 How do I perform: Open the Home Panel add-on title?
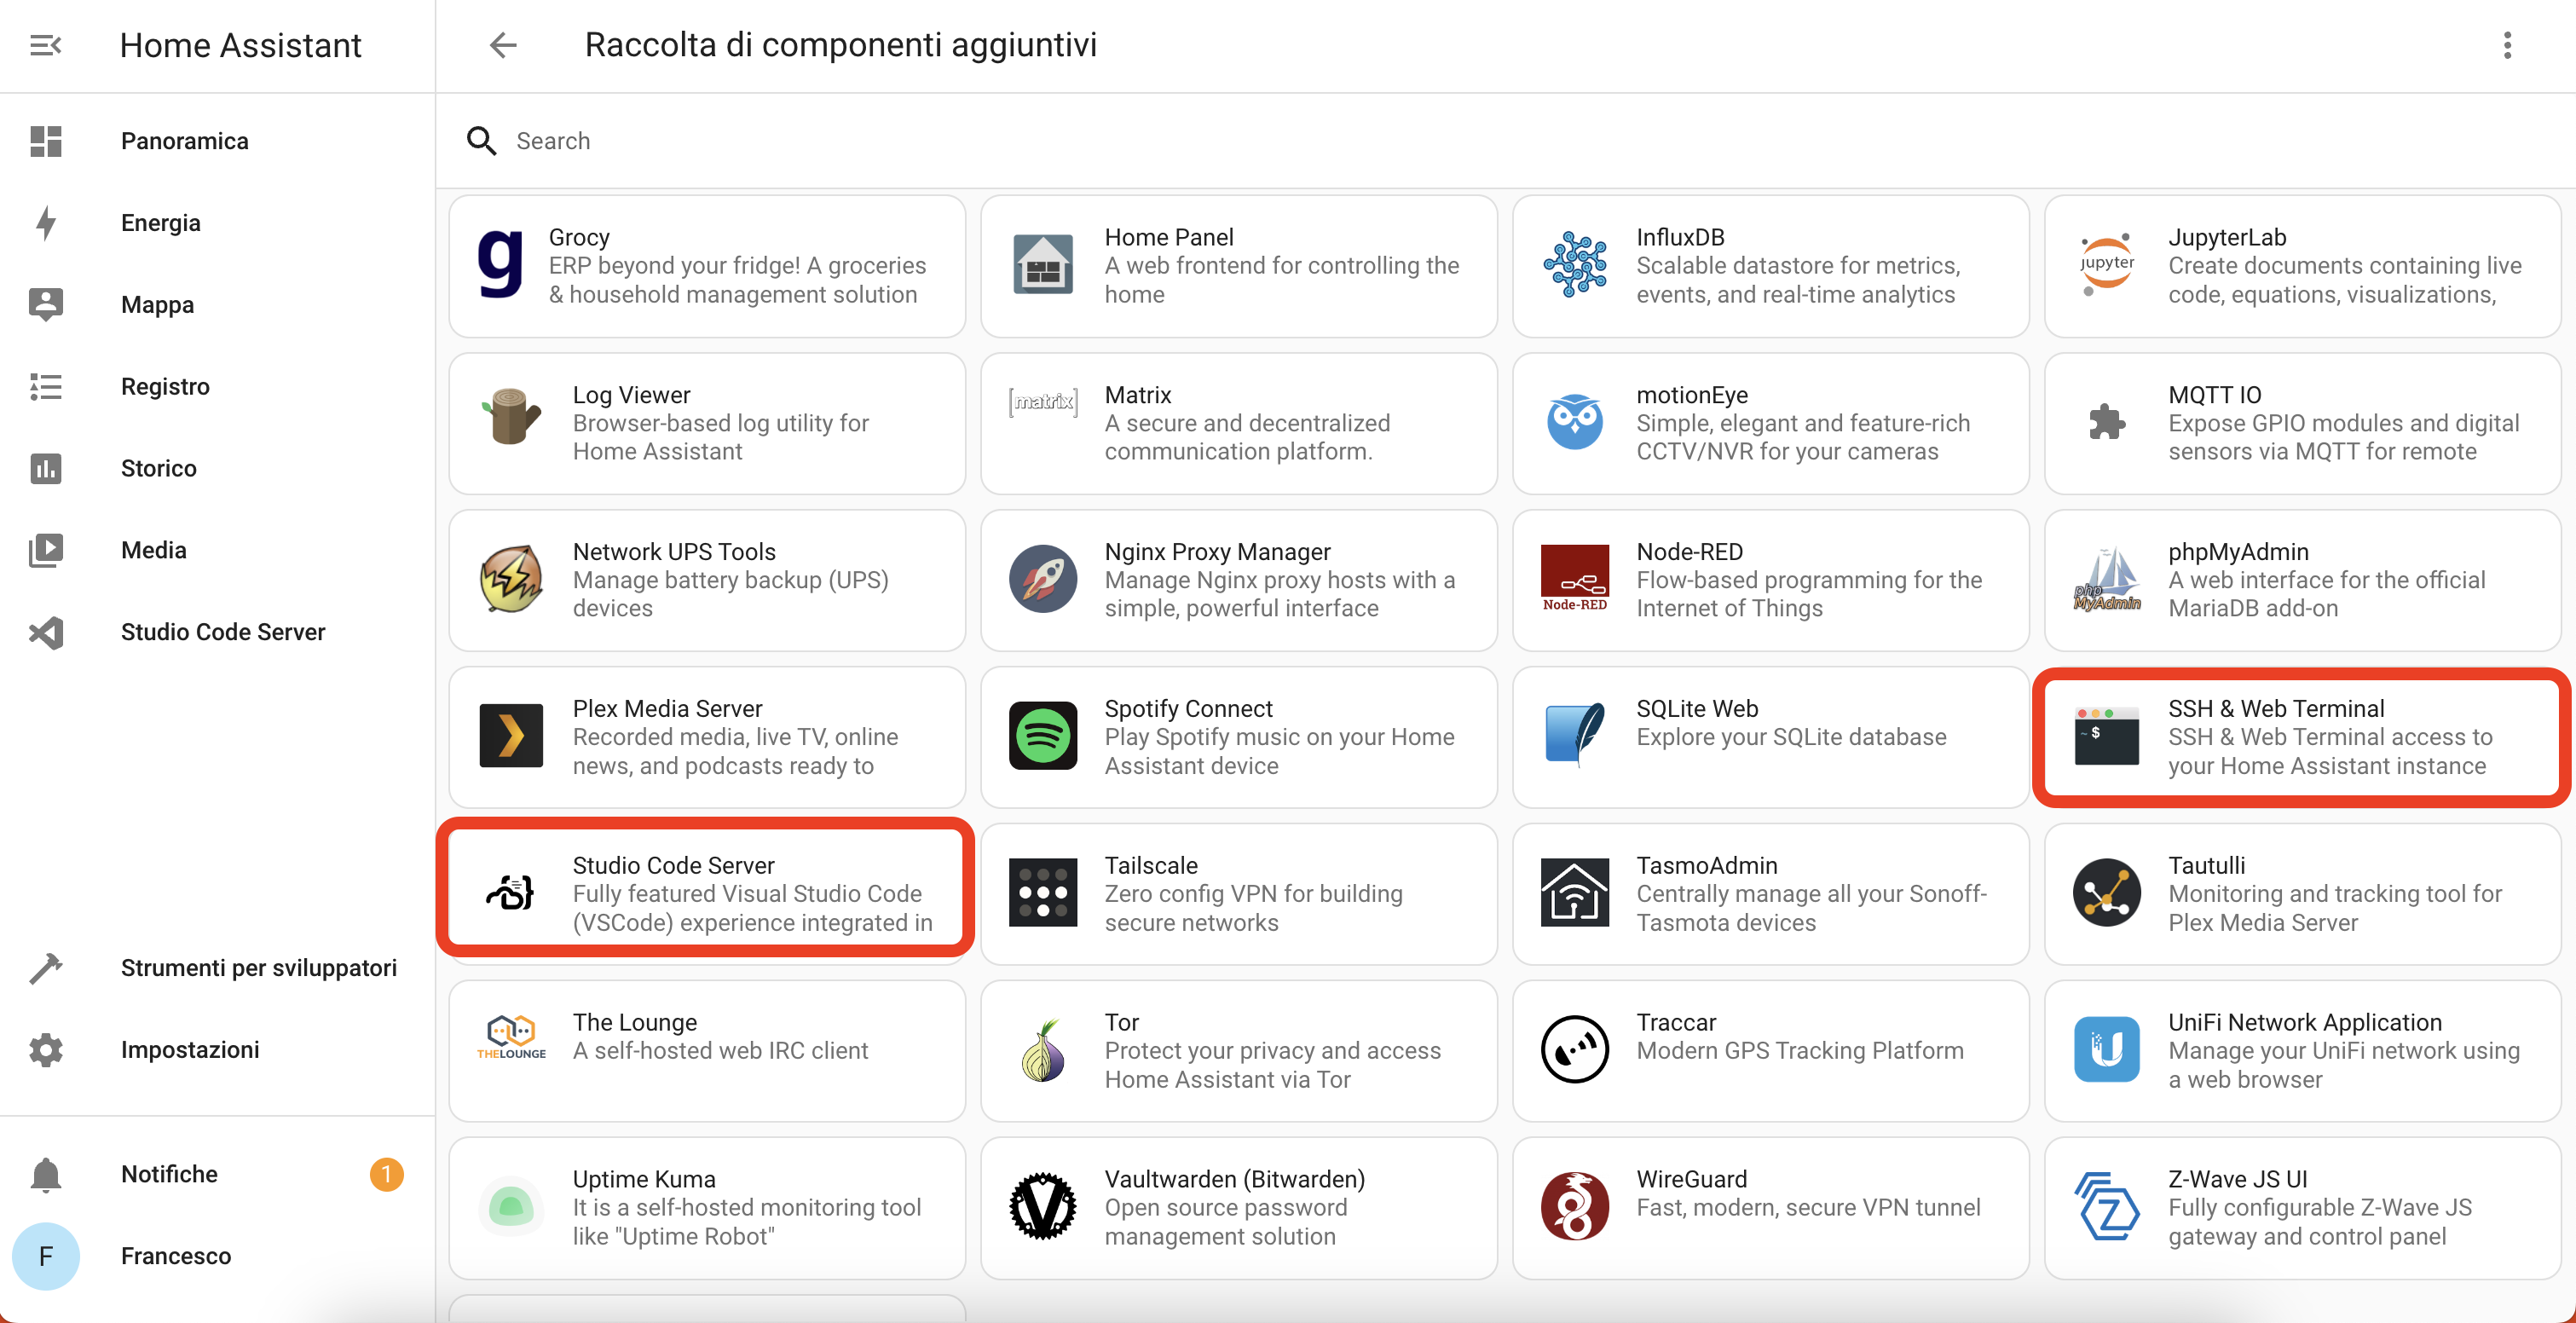pyautogui.click(x=1169, y=237)
